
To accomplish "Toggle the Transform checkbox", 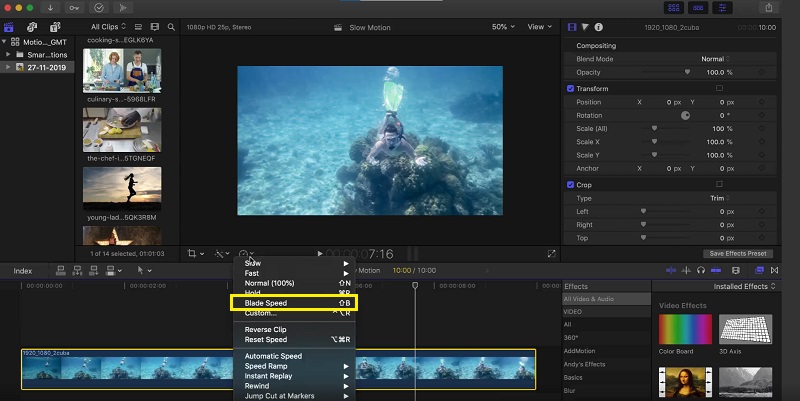I will pos(571,88).
